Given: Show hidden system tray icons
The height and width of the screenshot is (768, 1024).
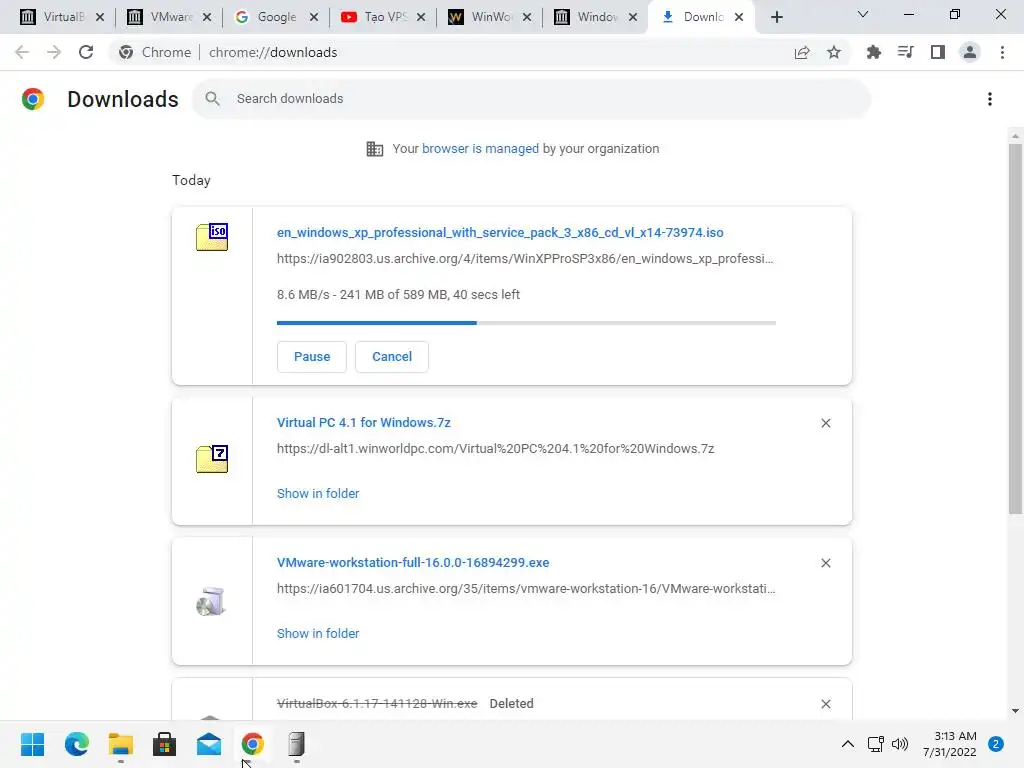Looking at the screenshot, I should click(x=848, y=744).
